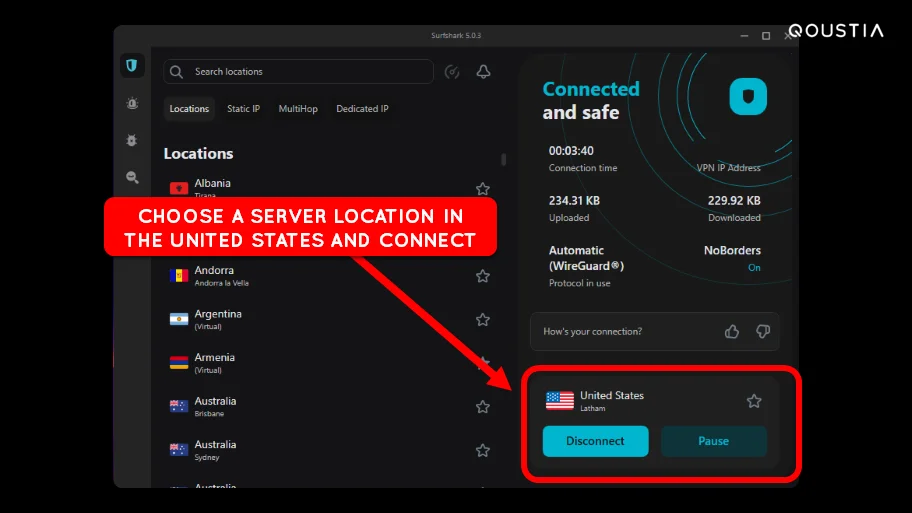The height and width of the screenshot is (513, 912).
Task: Switch to the Locations tab
Action: (x=189, y=109)
